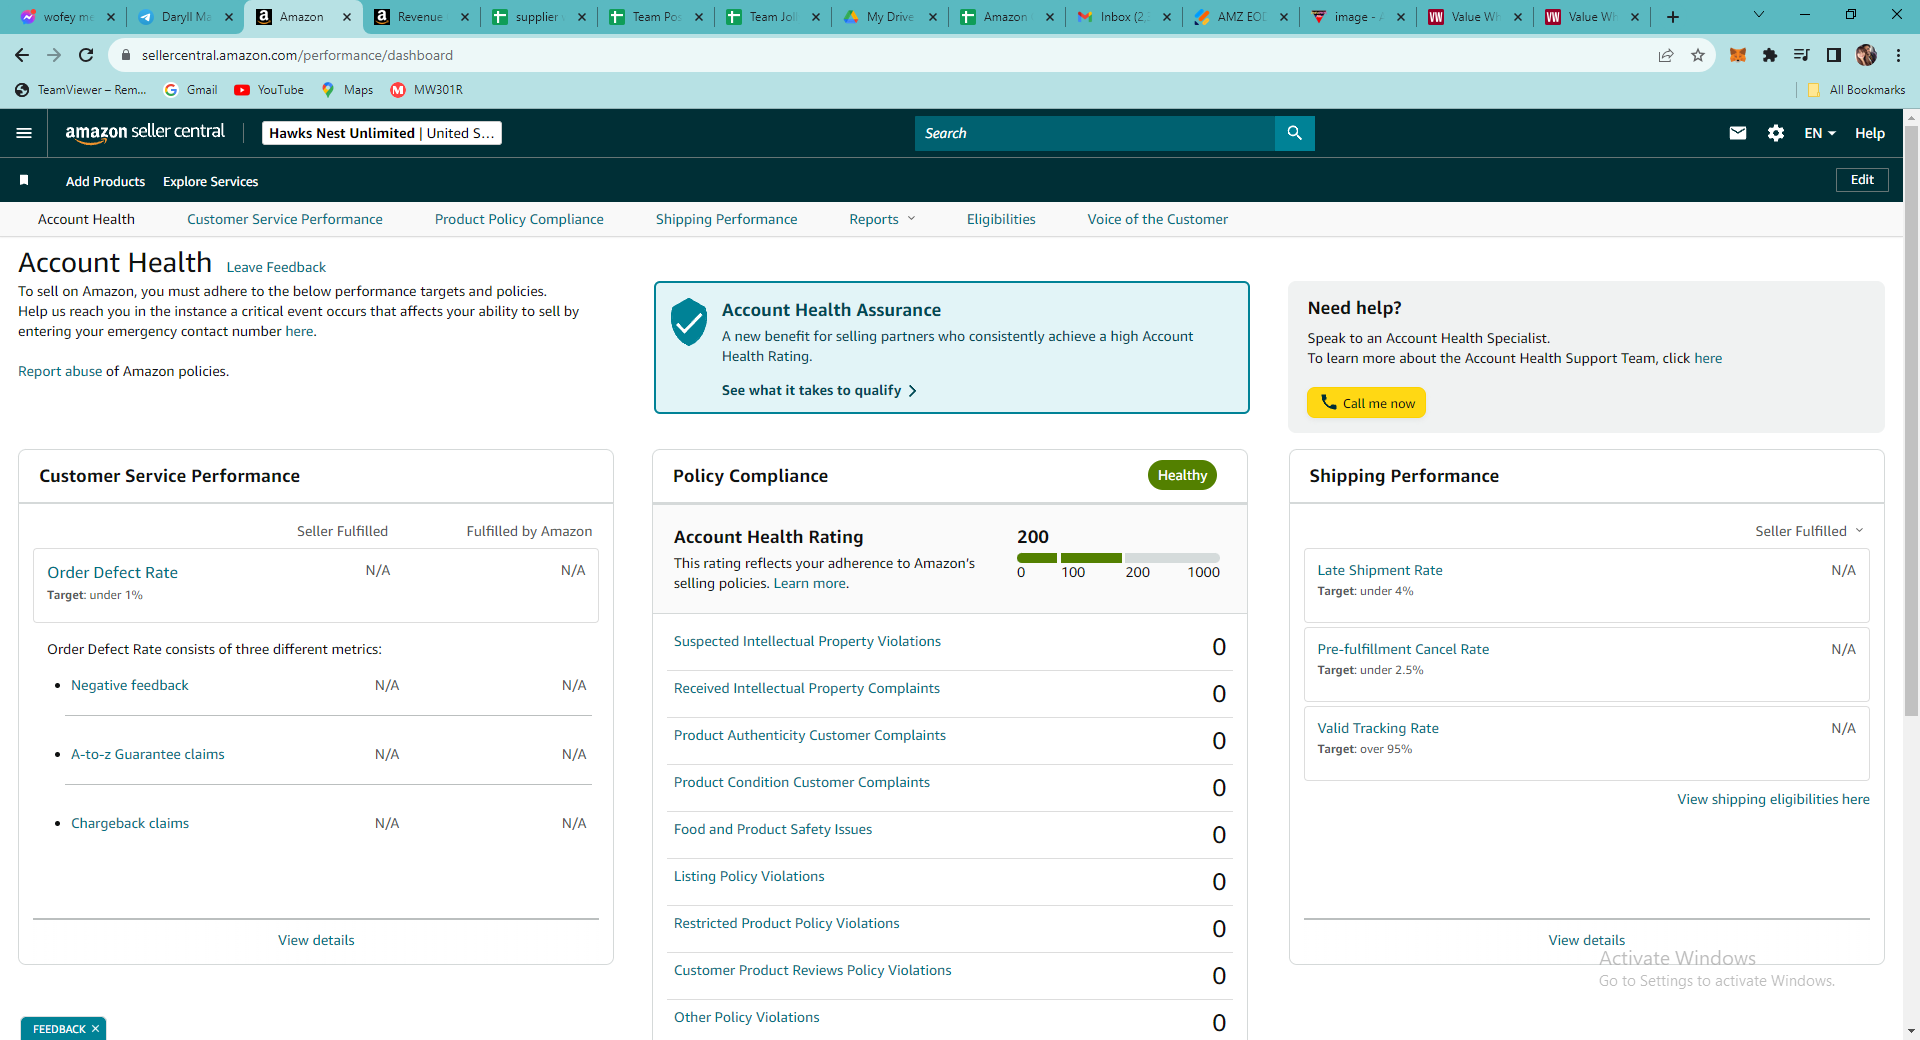
Task: Select the Account Health tab
Action: point(86,219)
